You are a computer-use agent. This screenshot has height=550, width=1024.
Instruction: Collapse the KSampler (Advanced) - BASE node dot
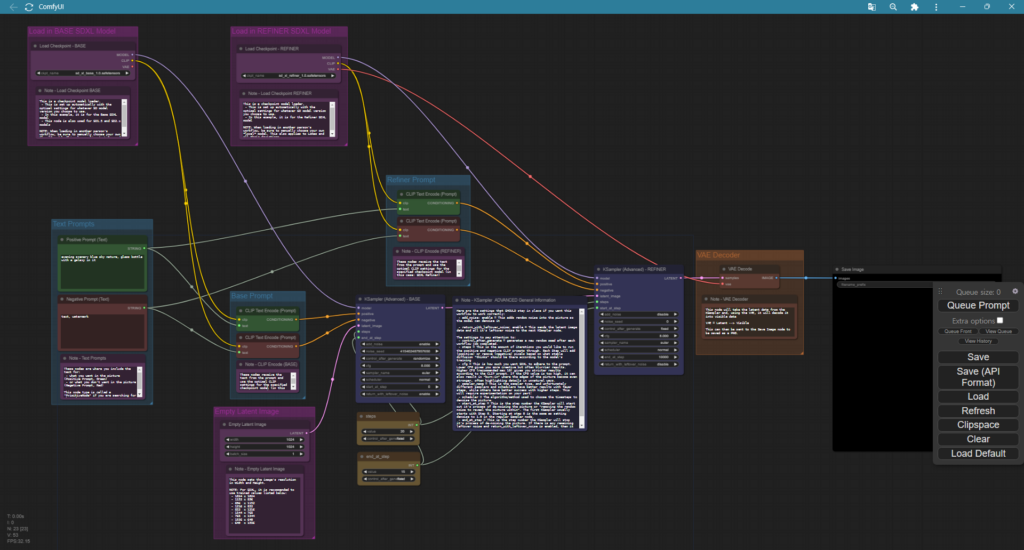pos(360,299)
